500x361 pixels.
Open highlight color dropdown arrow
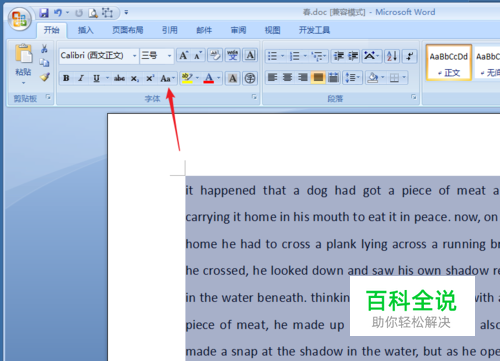(x=197, y=78)
